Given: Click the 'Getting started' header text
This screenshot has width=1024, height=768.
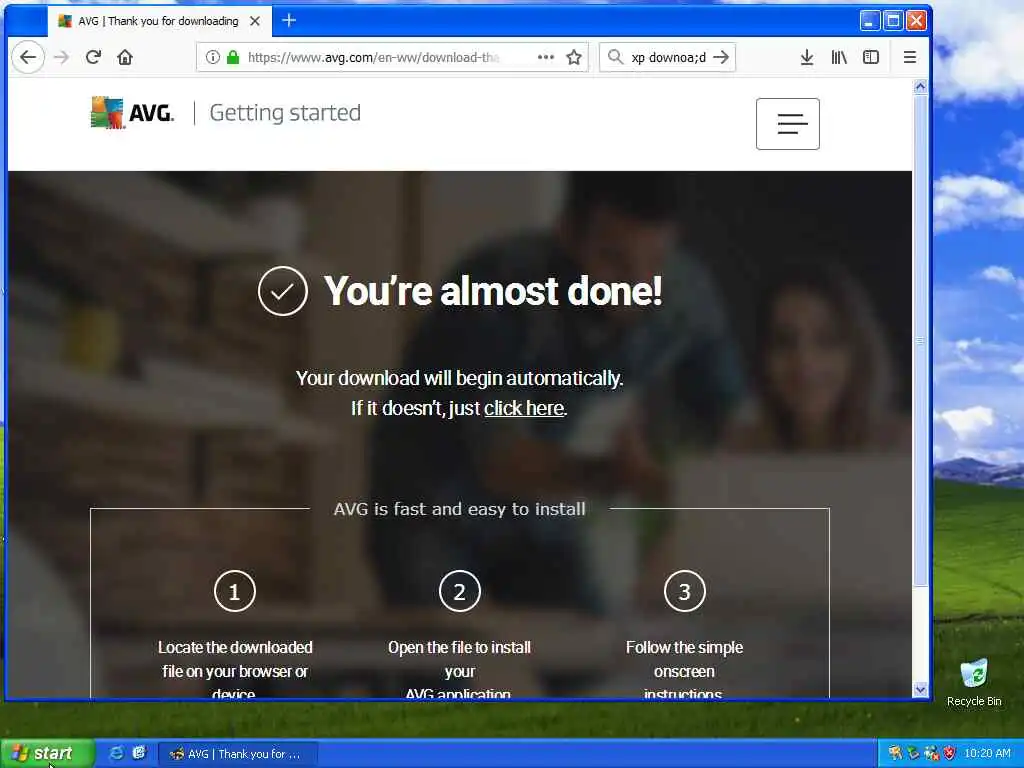Looking at the screenshot, I should click(285, 113).
